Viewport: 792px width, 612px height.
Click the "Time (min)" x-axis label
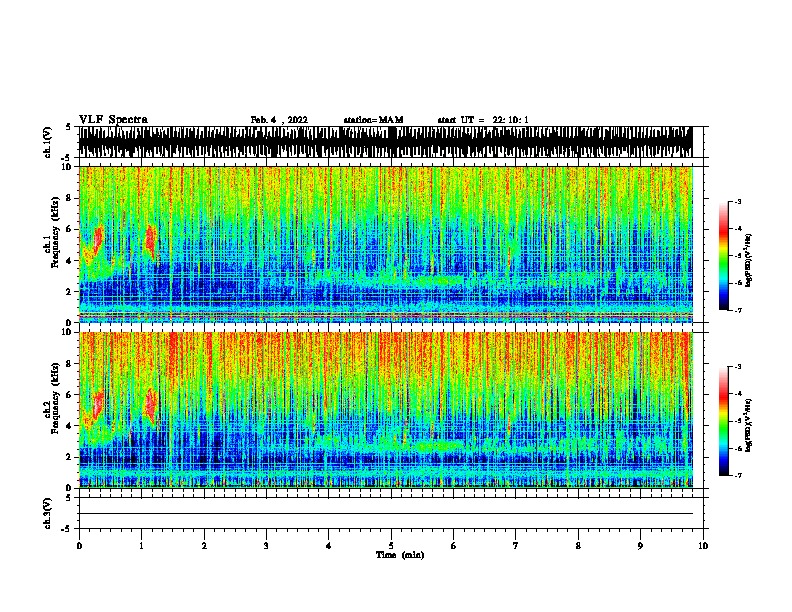click(x=400, y=555)
